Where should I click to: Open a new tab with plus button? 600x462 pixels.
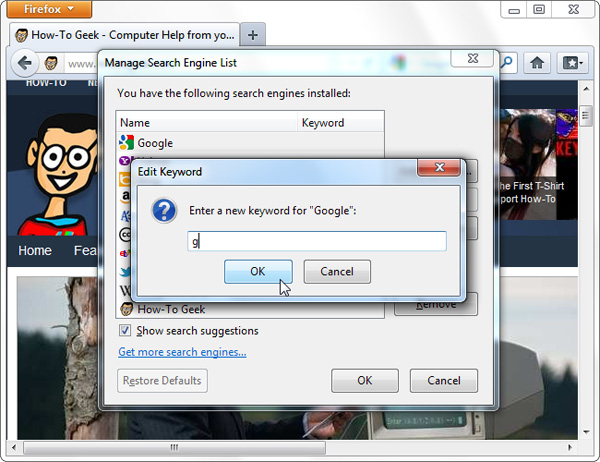253,35
